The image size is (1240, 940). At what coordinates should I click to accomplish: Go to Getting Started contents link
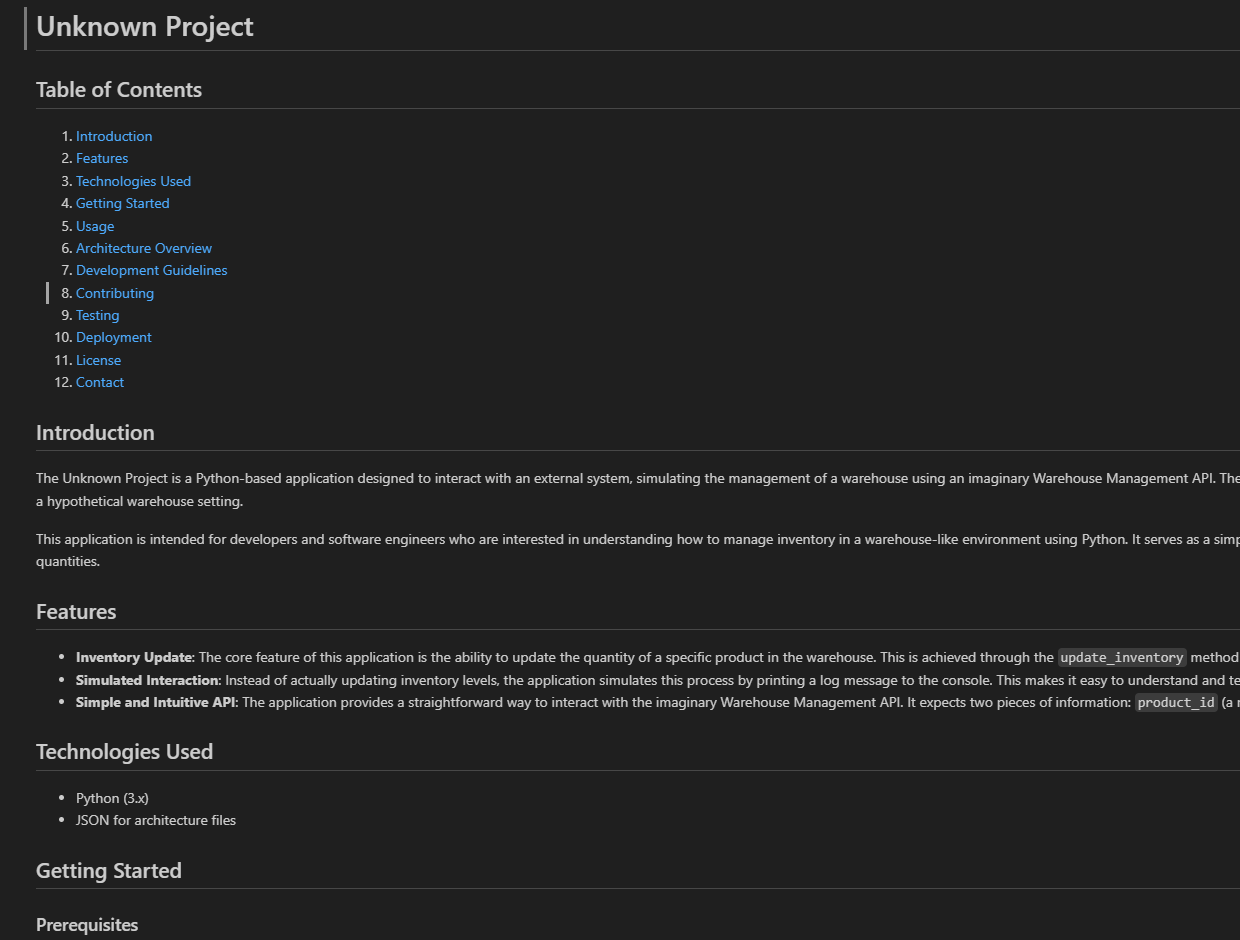click(123, 203)
